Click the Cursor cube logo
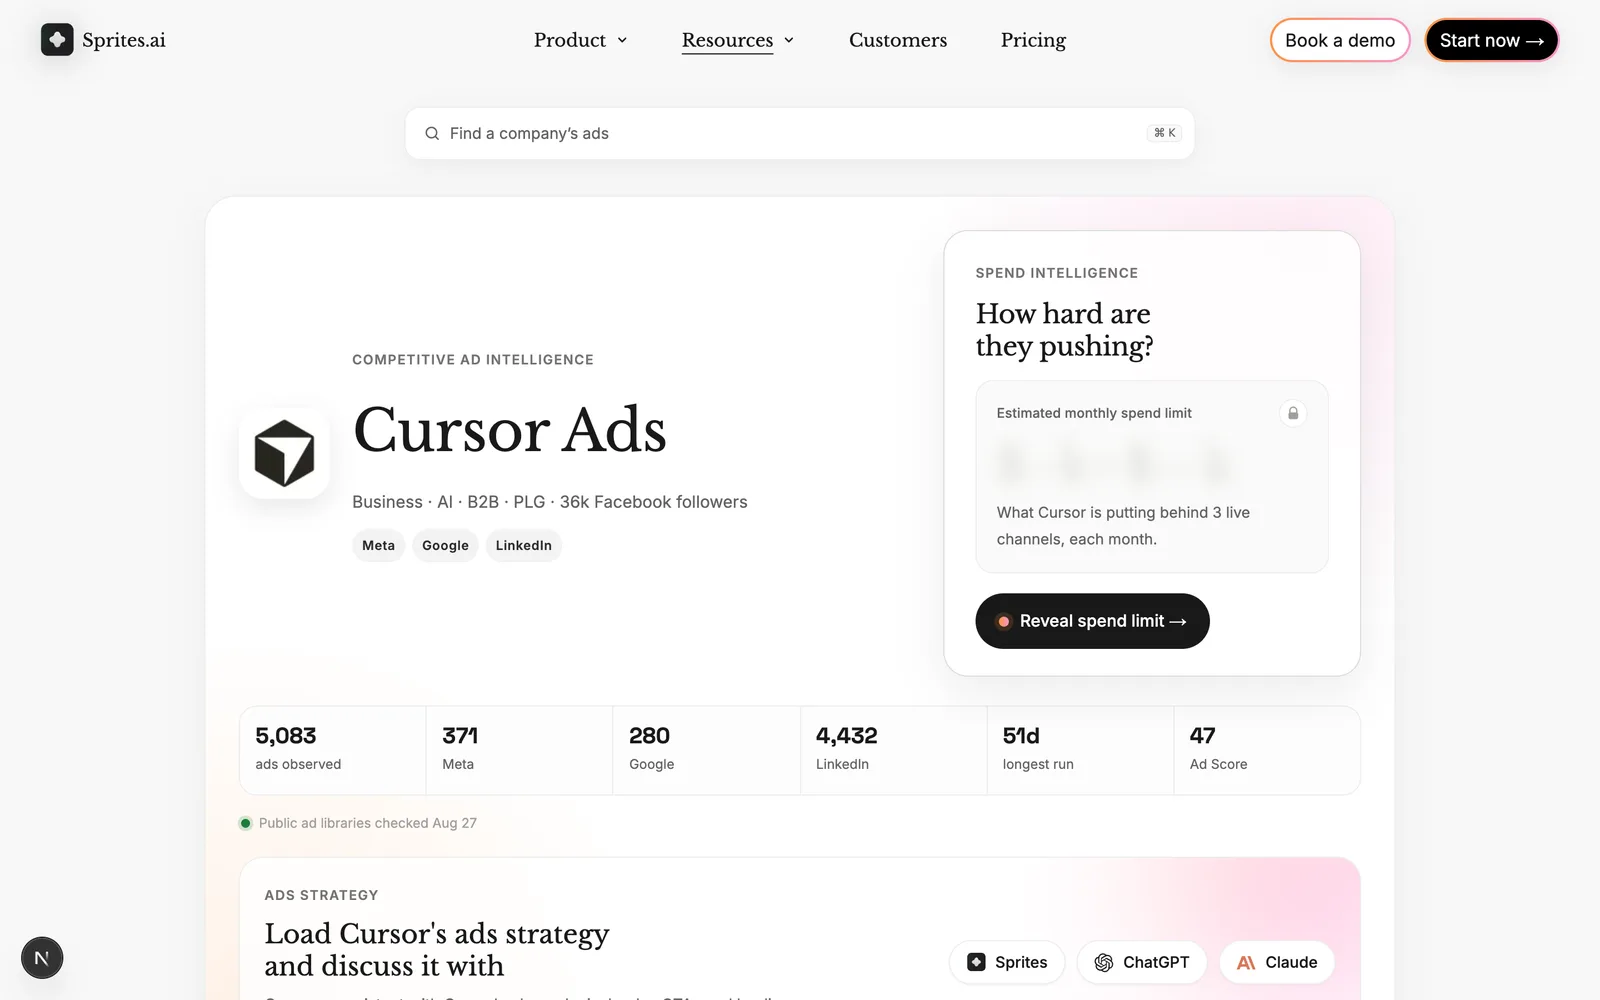This screenshot has height=1000, width=1600. (284, 453)
